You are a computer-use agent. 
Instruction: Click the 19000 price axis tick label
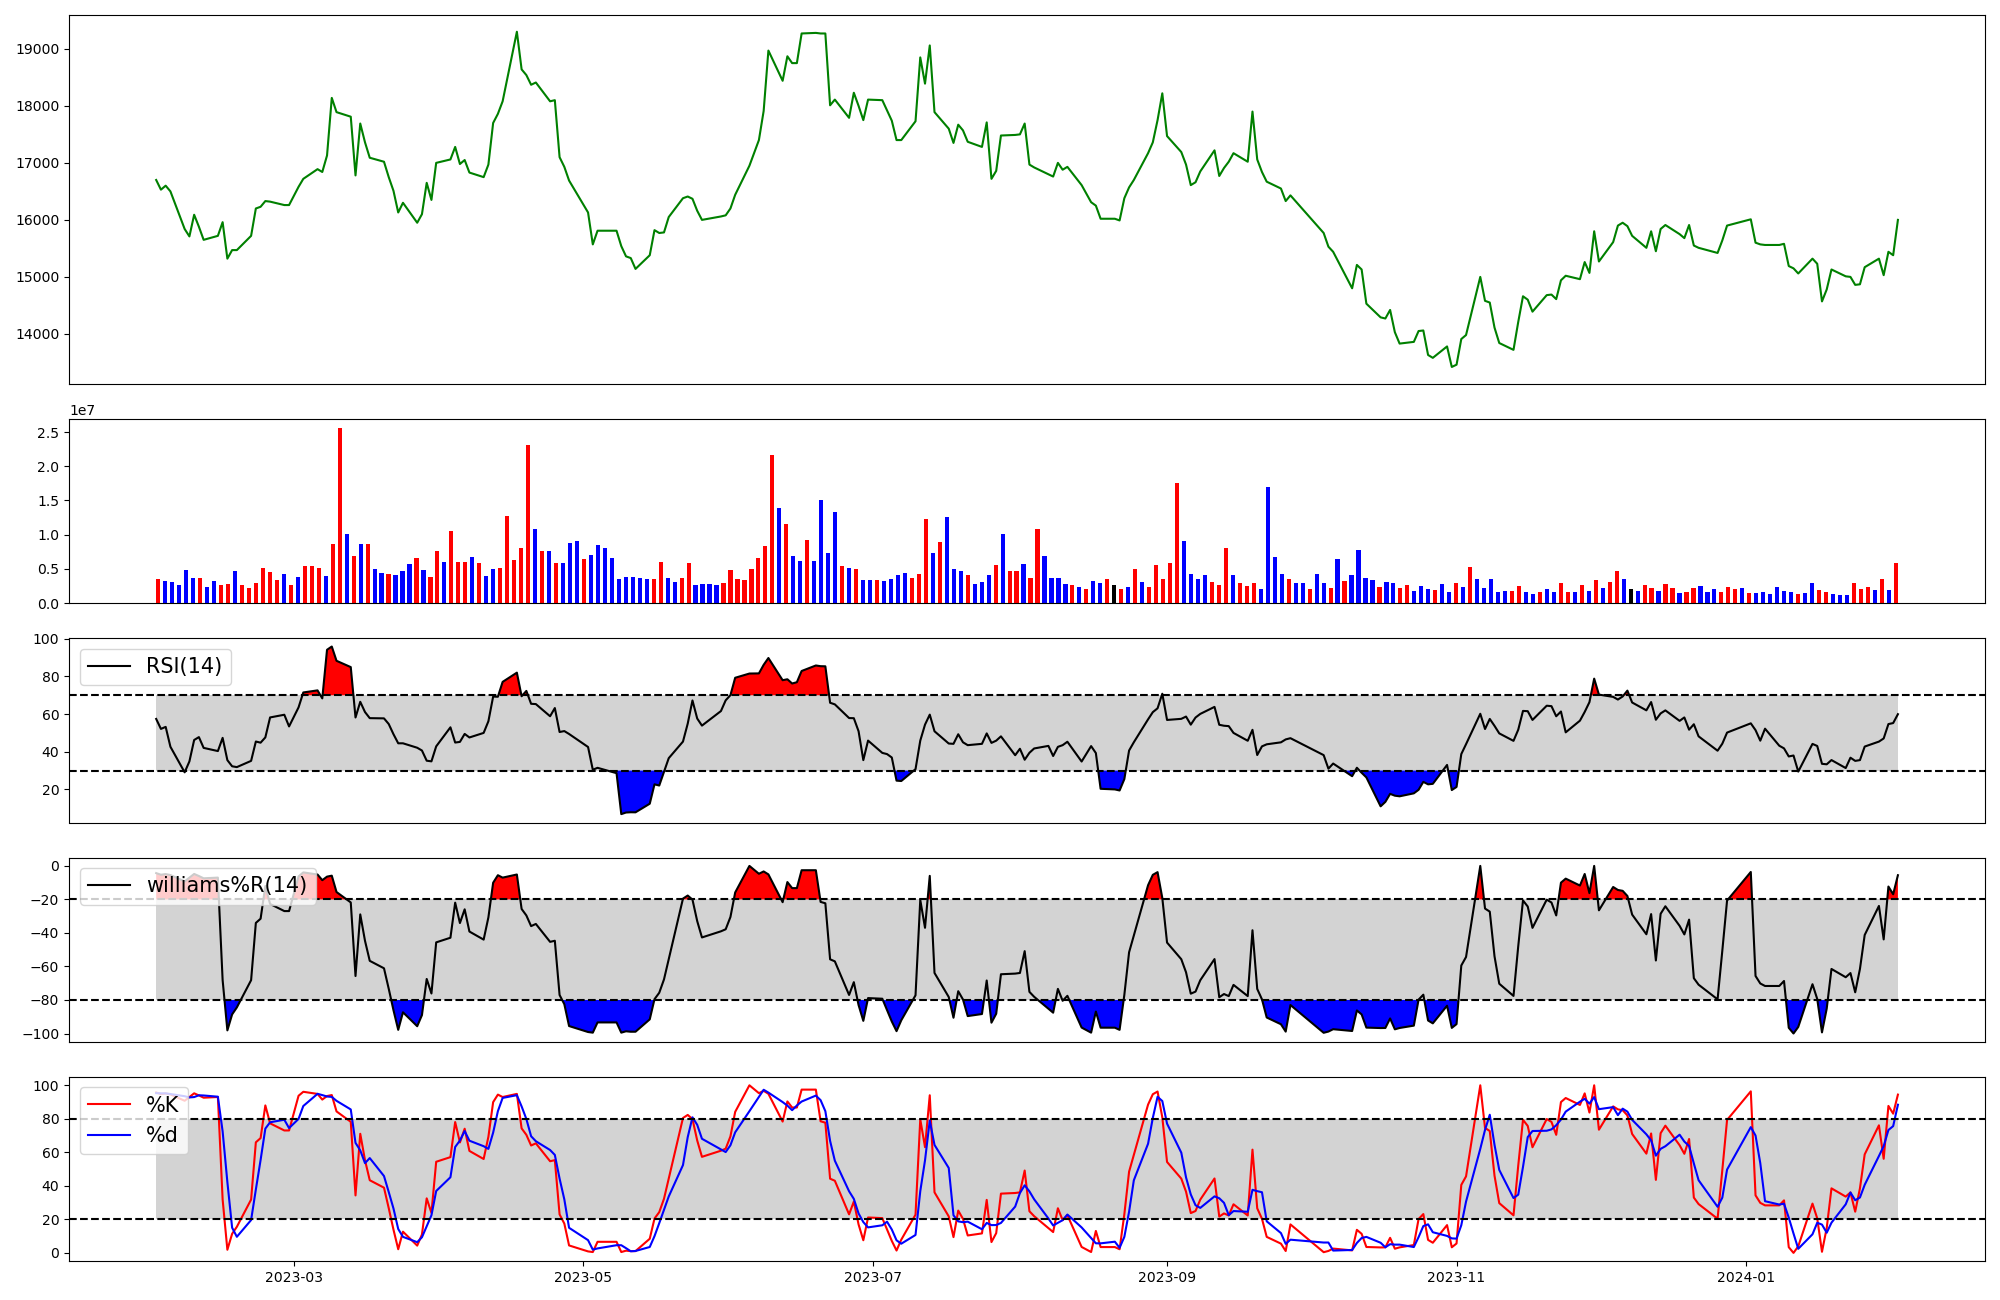click(x=38, y=50)
